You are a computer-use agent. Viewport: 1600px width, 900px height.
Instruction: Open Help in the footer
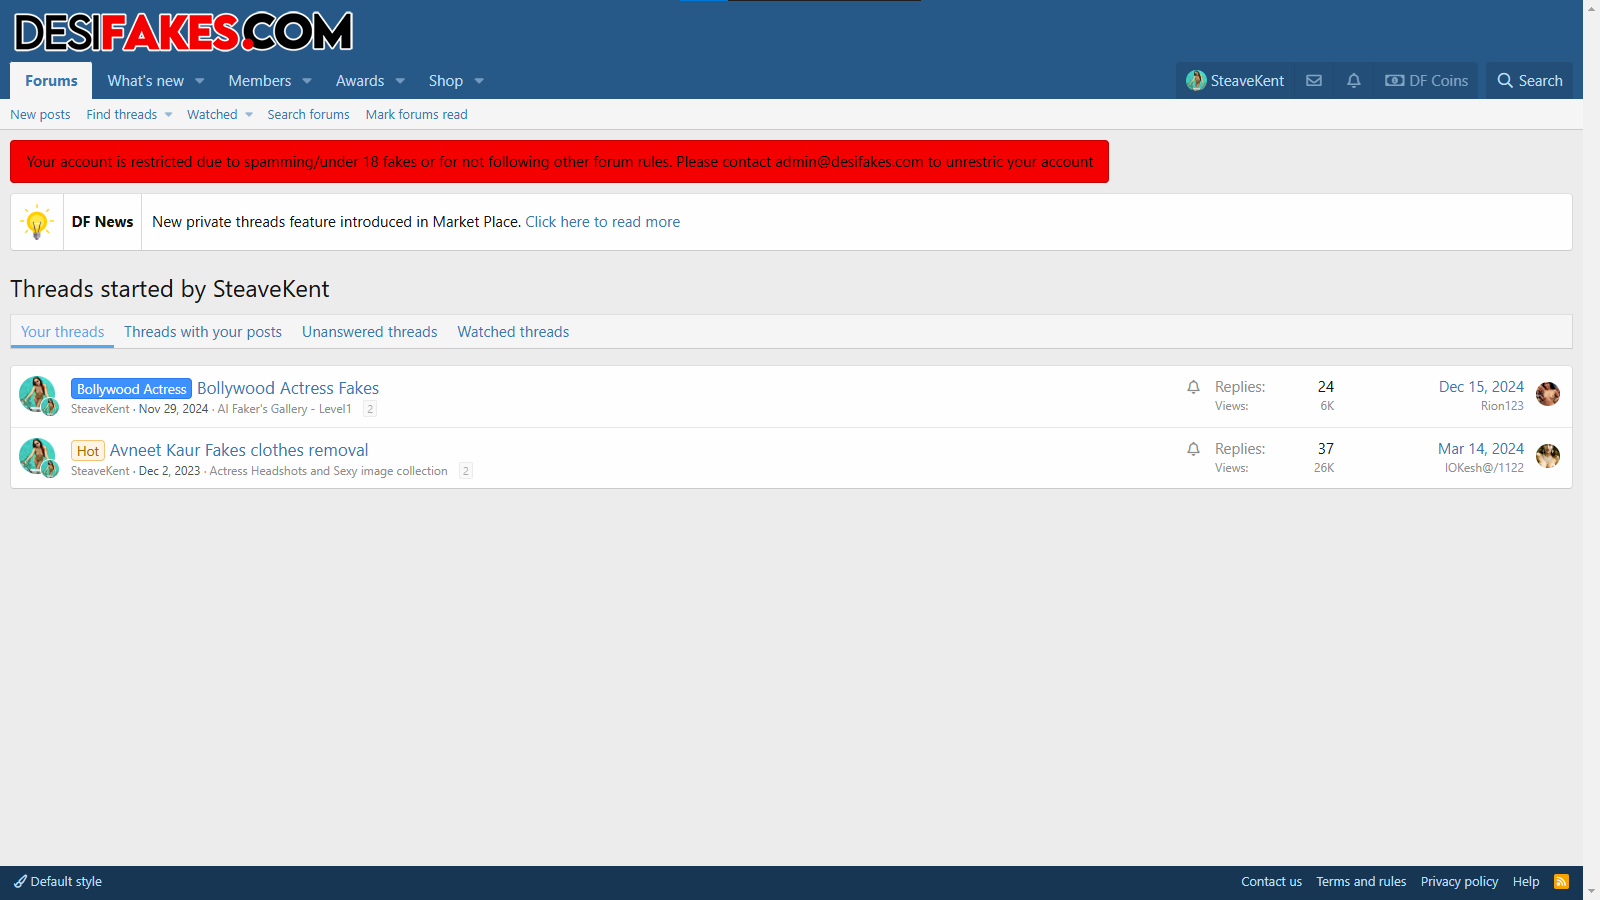(1526, 881)
